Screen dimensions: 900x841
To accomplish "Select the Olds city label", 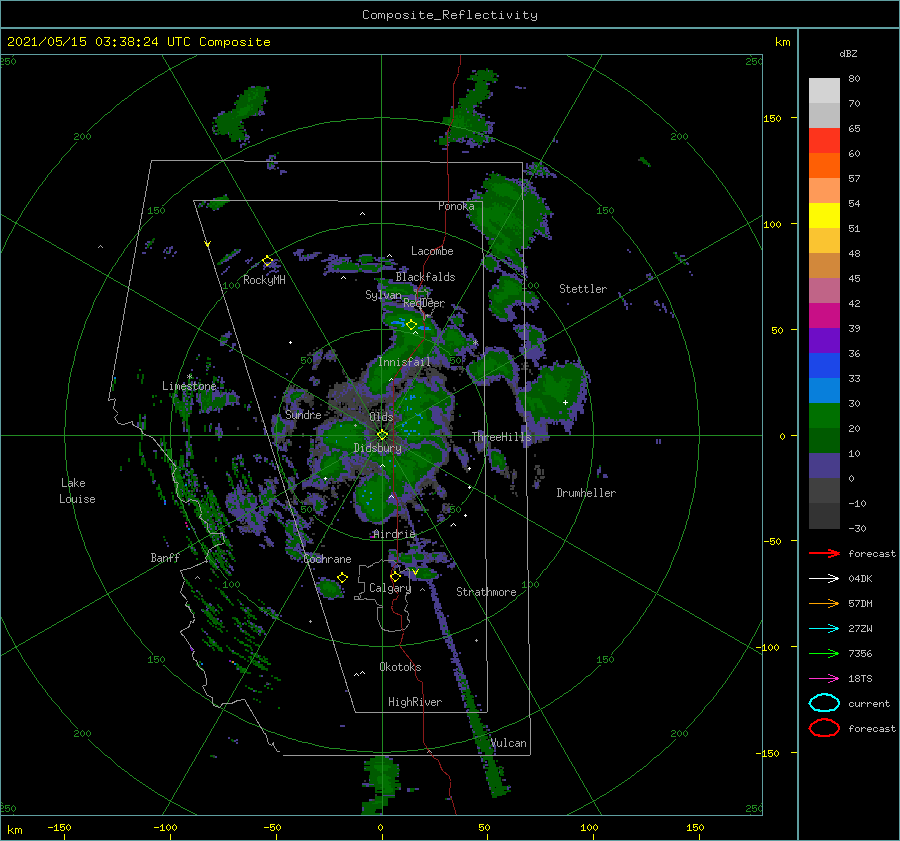I will tap(381, 417).
